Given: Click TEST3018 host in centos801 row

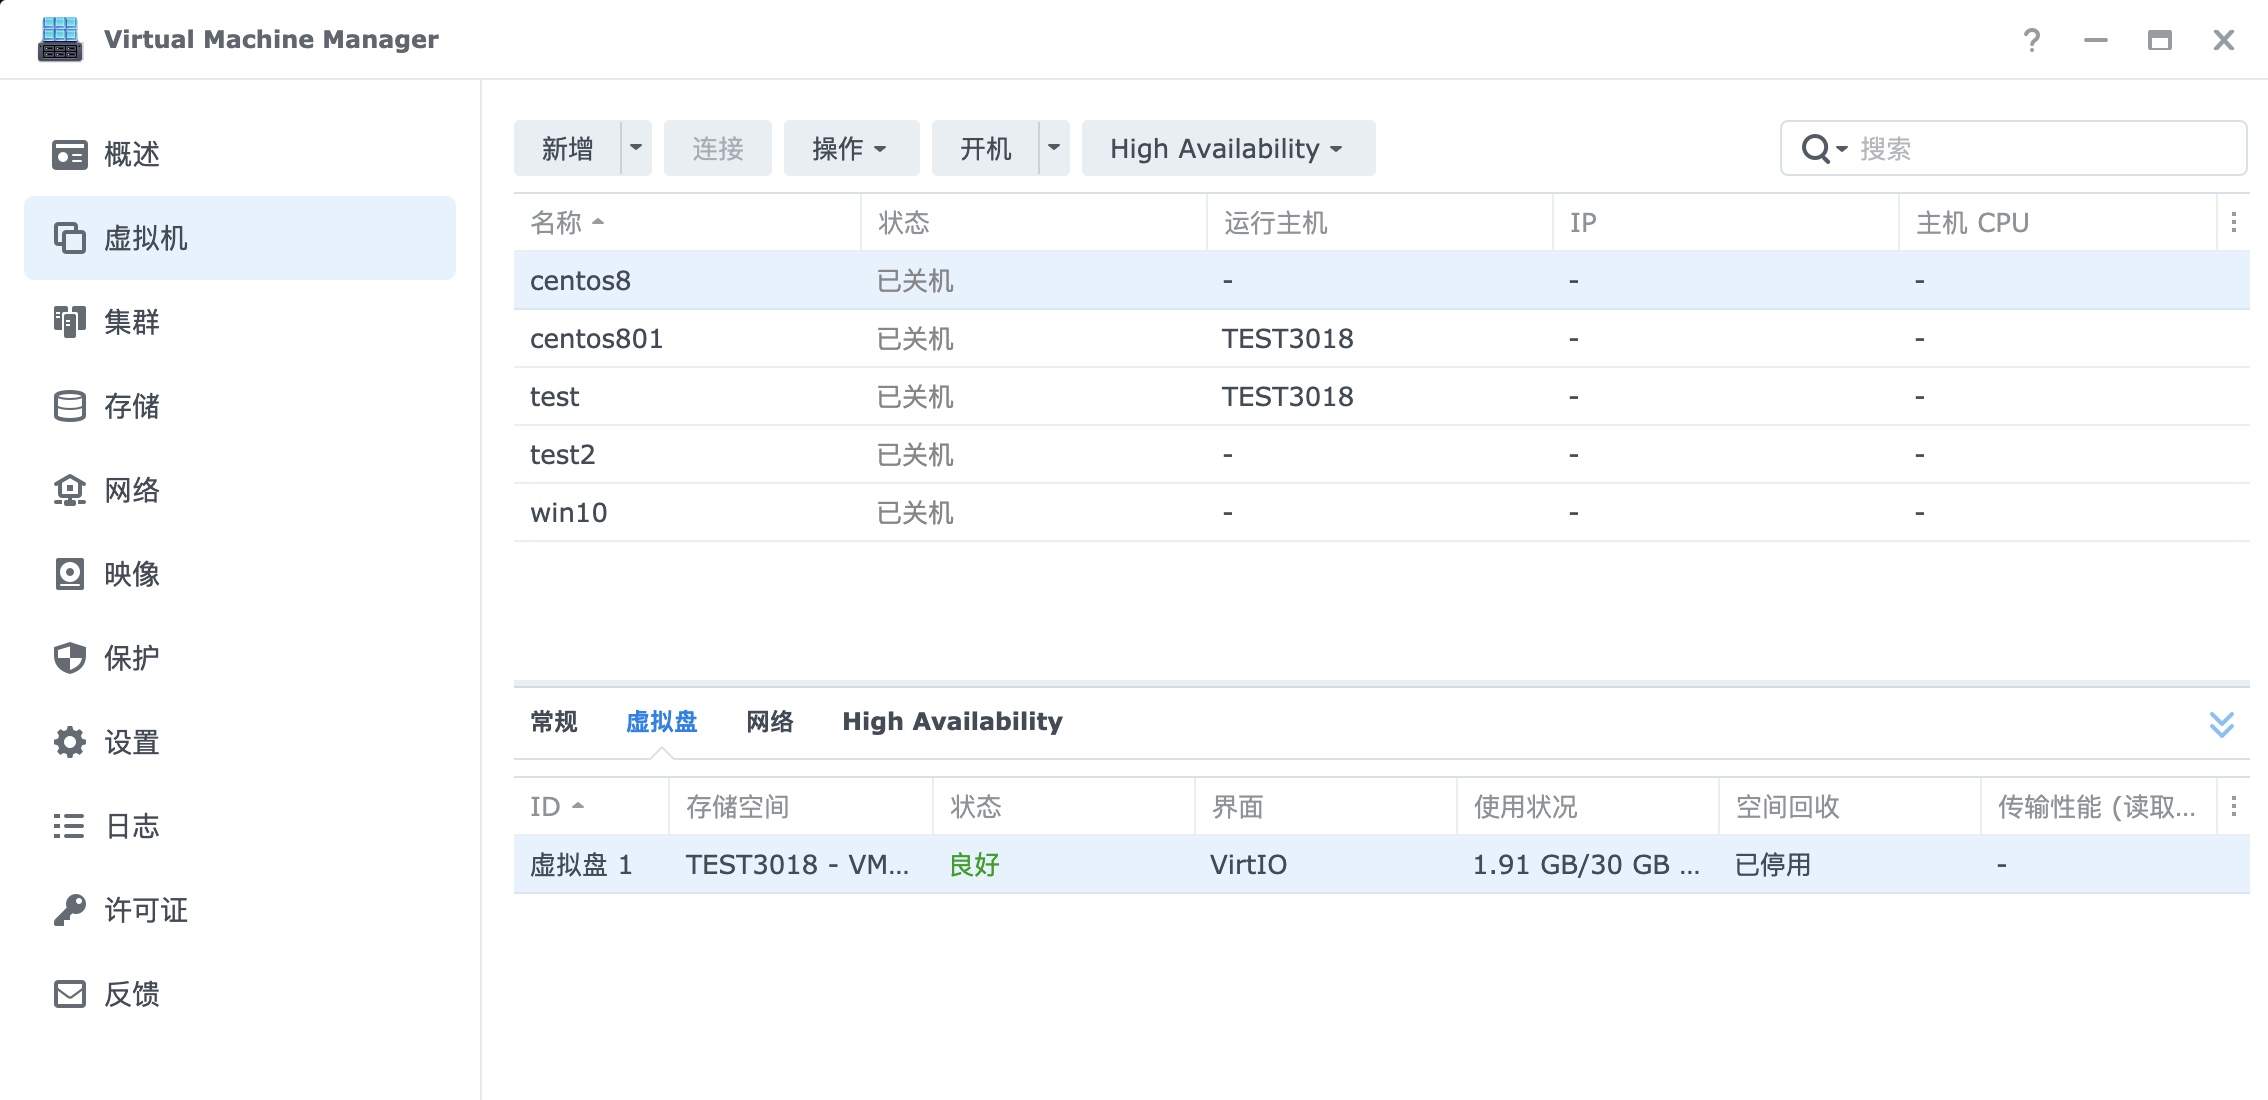Looking at the screenshot, I should point(1288,338).
